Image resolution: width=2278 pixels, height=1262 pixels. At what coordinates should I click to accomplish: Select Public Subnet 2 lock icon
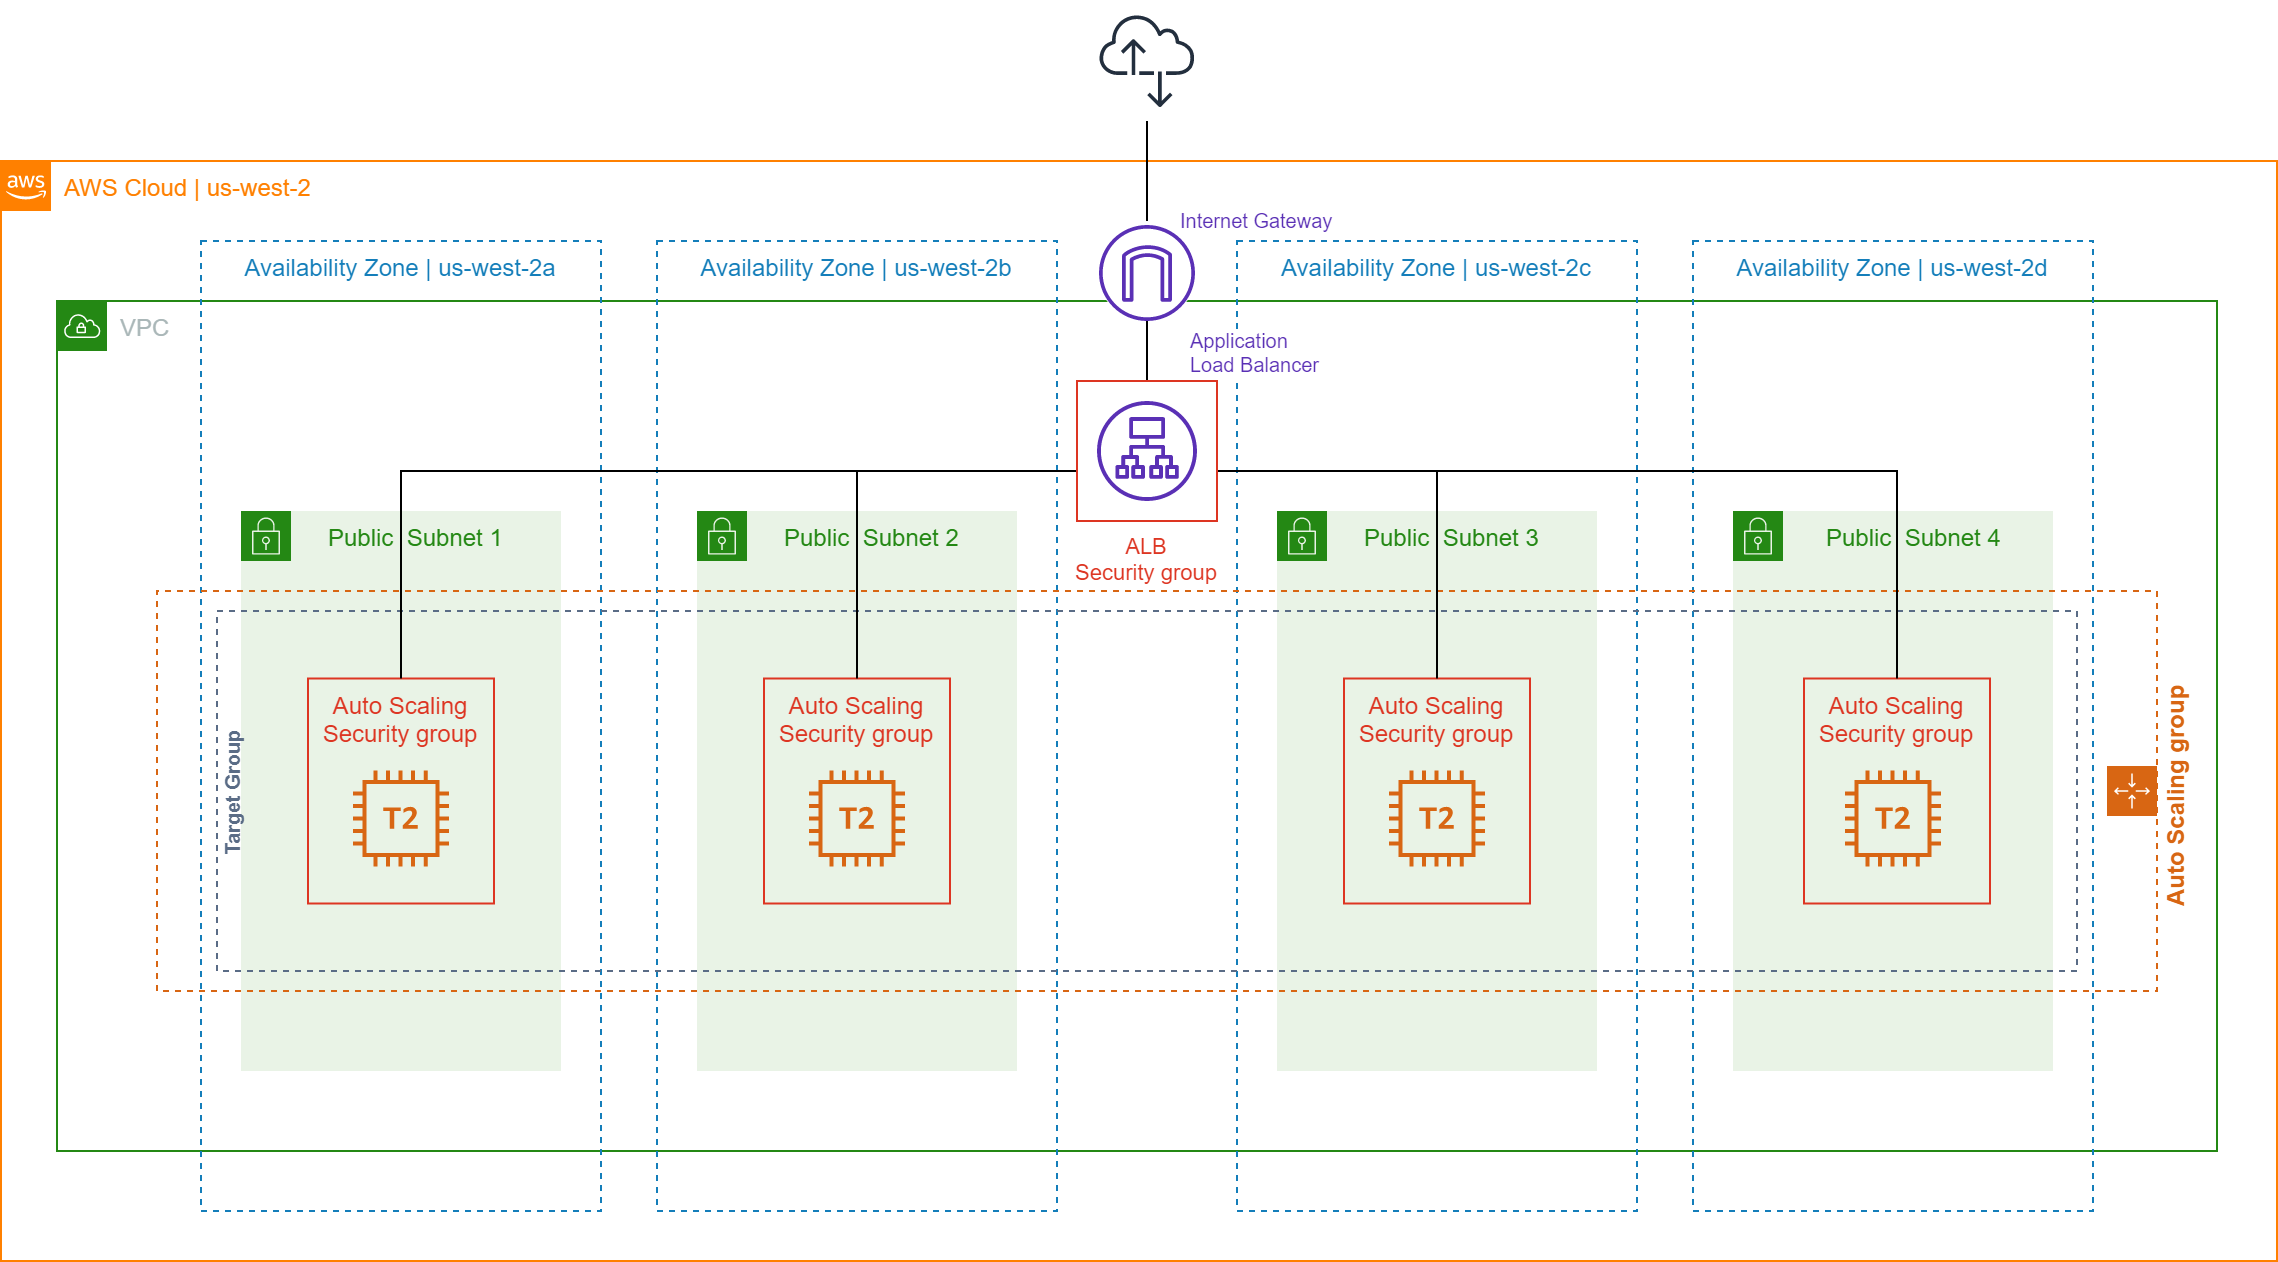[x=722, y=536]
